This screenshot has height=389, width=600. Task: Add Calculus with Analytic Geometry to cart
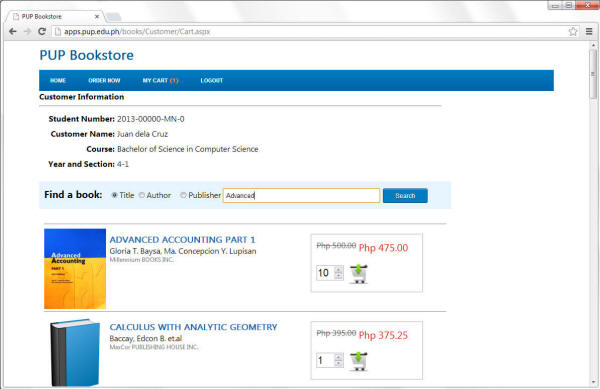pyautogui.click(x=359, y=361)
